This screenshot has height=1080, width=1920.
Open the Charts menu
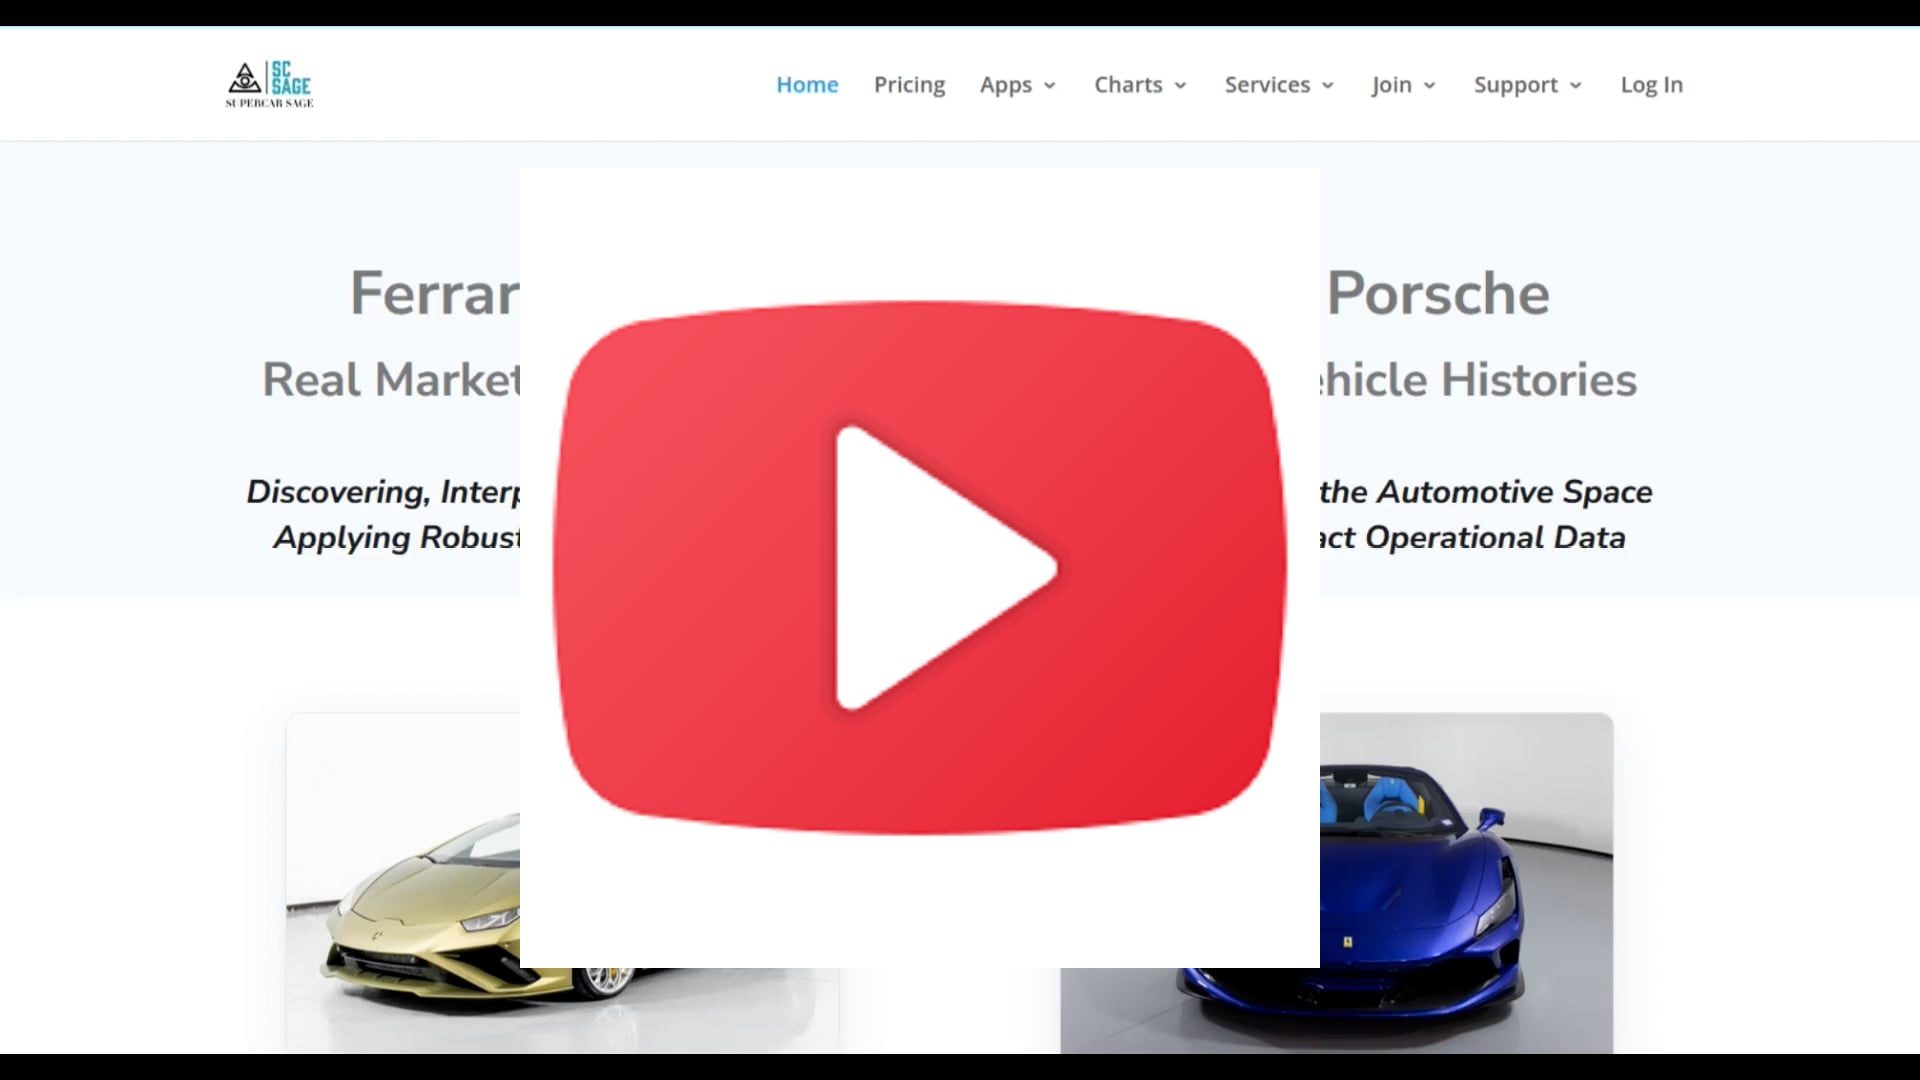coord(1128,85)
